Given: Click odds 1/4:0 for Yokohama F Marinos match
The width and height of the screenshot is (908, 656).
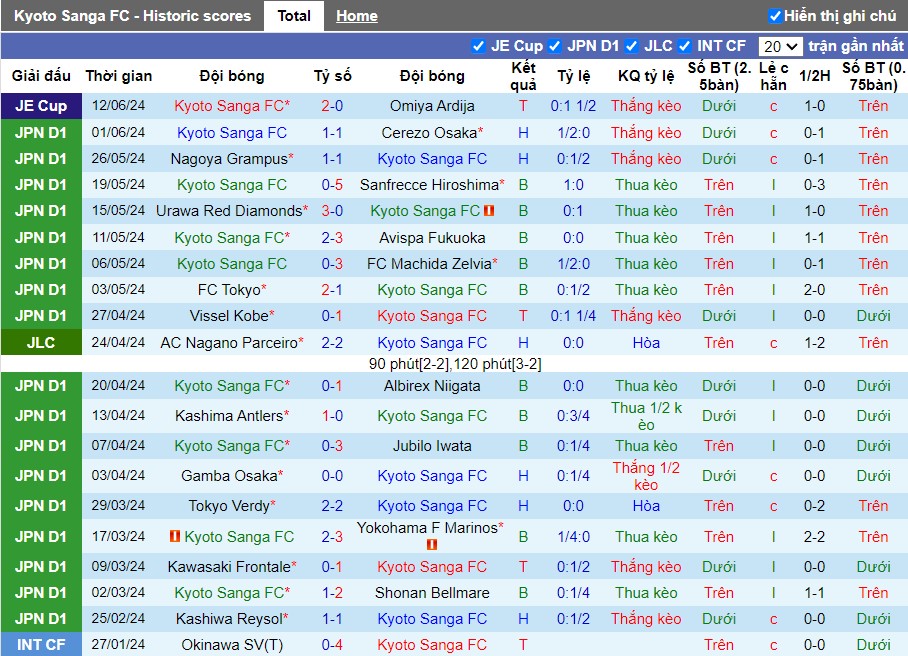Looking at the screenshot, I should tap(573, 536).
